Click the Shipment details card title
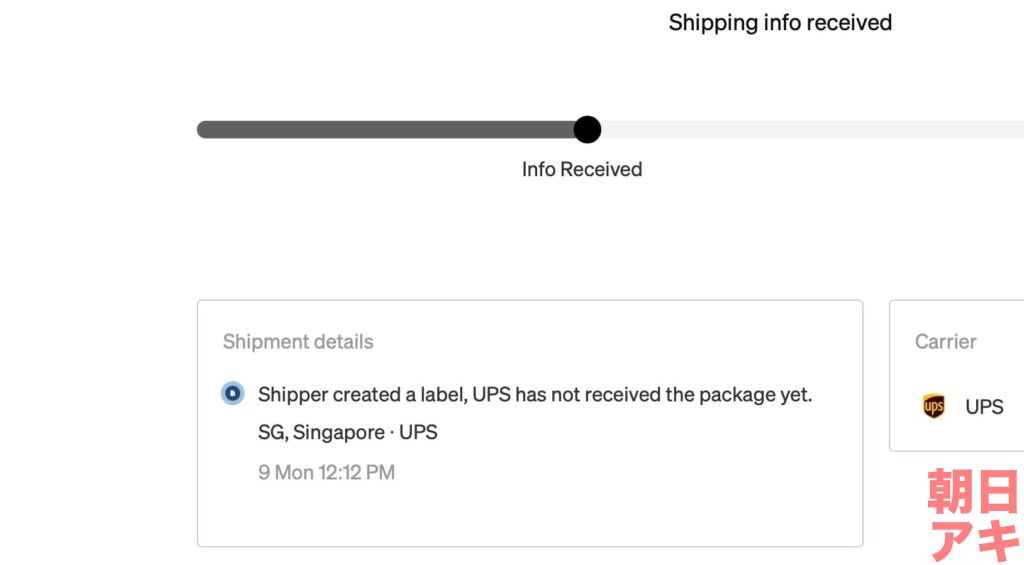 pos(298,342)
